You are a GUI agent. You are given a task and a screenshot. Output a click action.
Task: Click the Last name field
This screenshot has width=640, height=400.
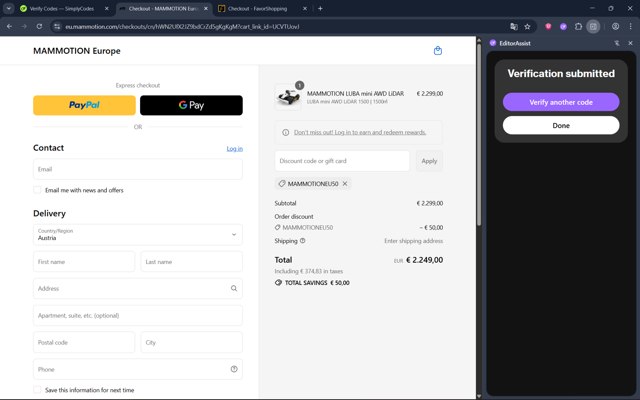pyautogui.click(x=191, y=262)
